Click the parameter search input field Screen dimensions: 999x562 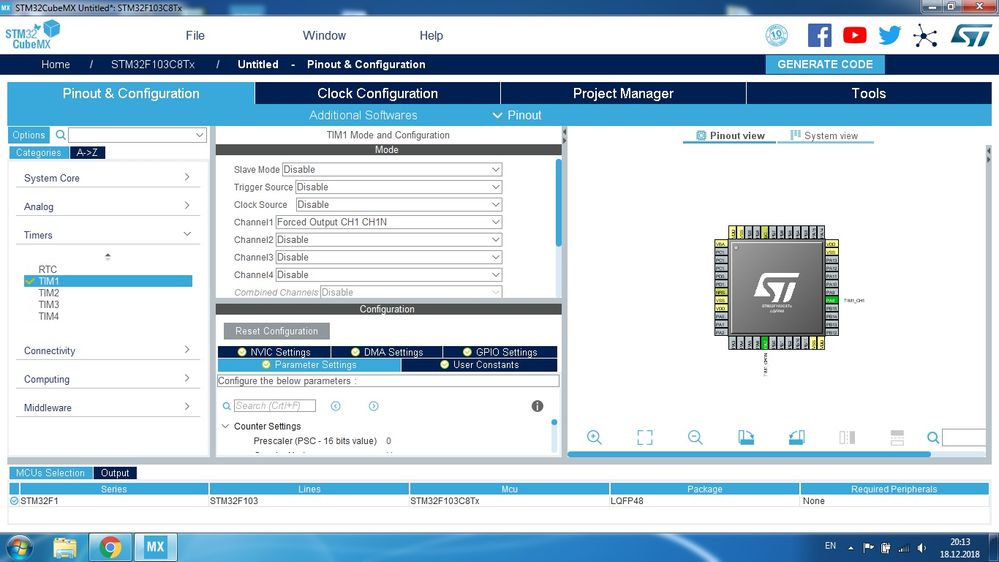coord(275,406)
